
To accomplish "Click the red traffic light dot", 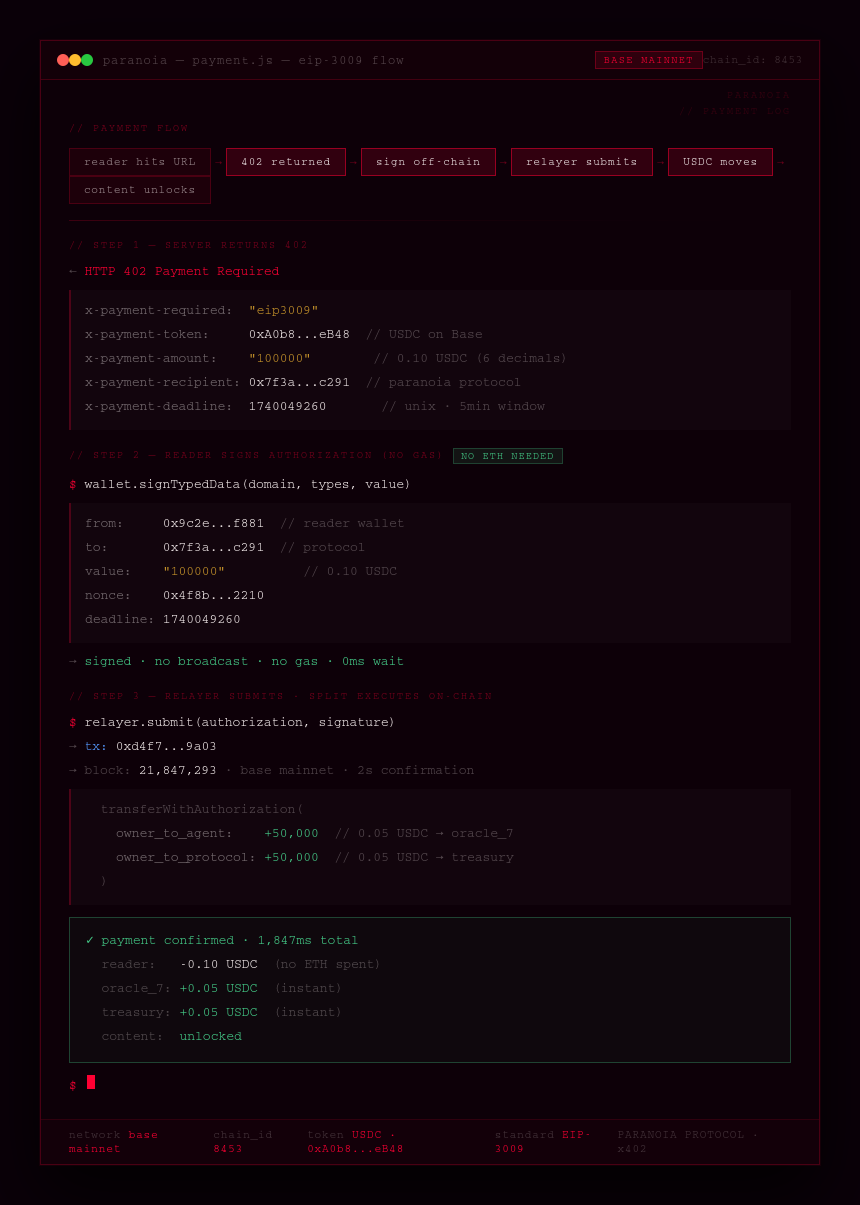I will click(x=61, y=59).
